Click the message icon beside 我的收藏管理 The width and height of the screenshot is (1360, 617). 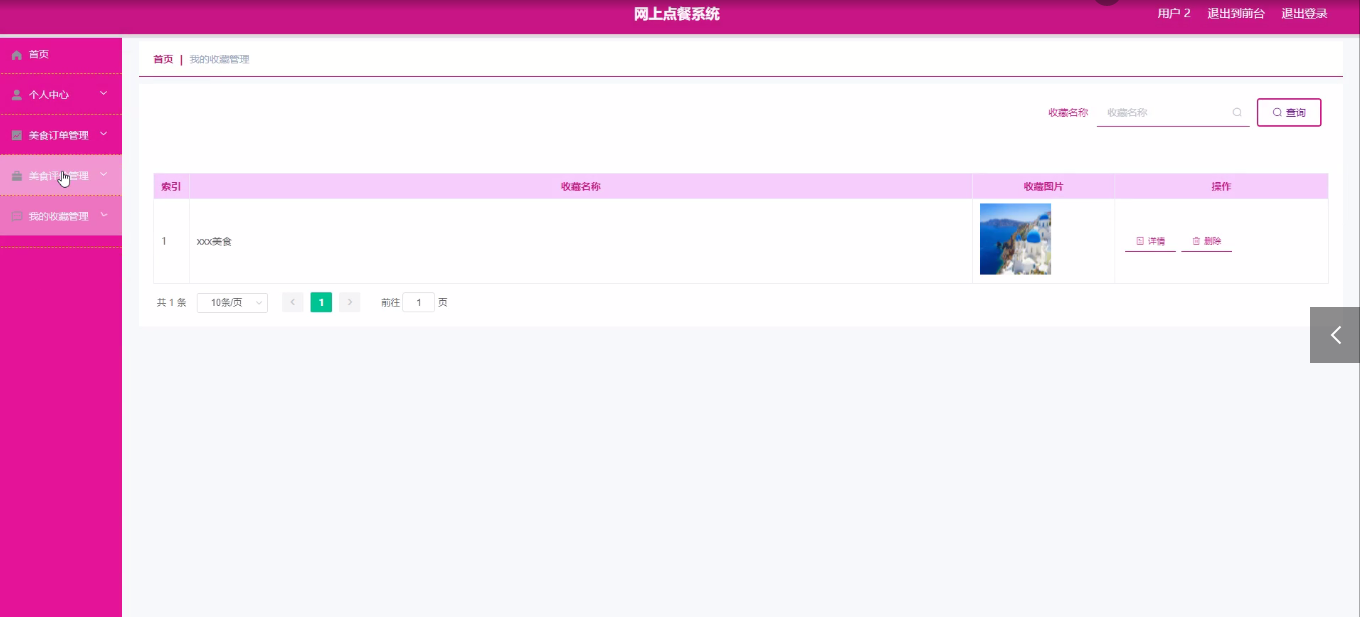(16, 215)
